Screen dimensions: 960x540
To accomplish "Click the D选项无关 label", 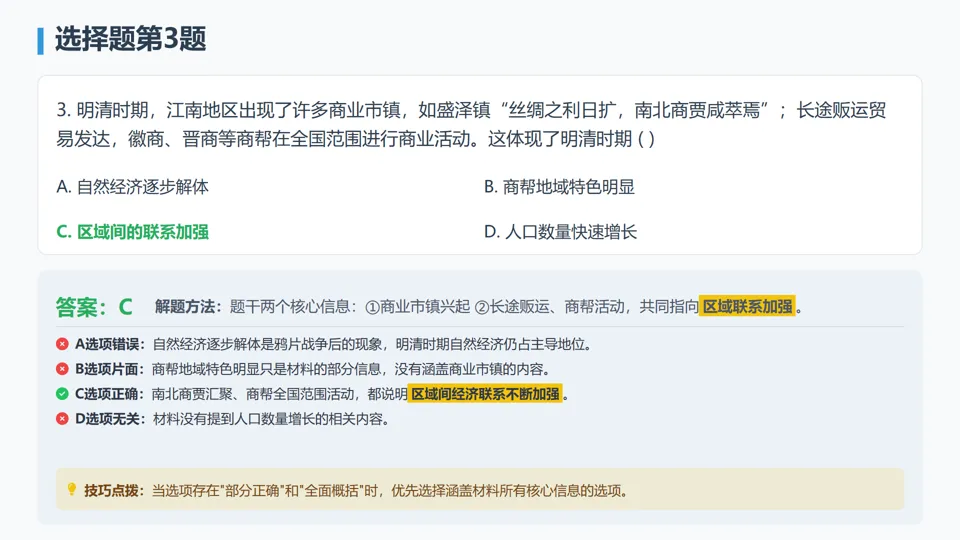I will click(110, 419).
